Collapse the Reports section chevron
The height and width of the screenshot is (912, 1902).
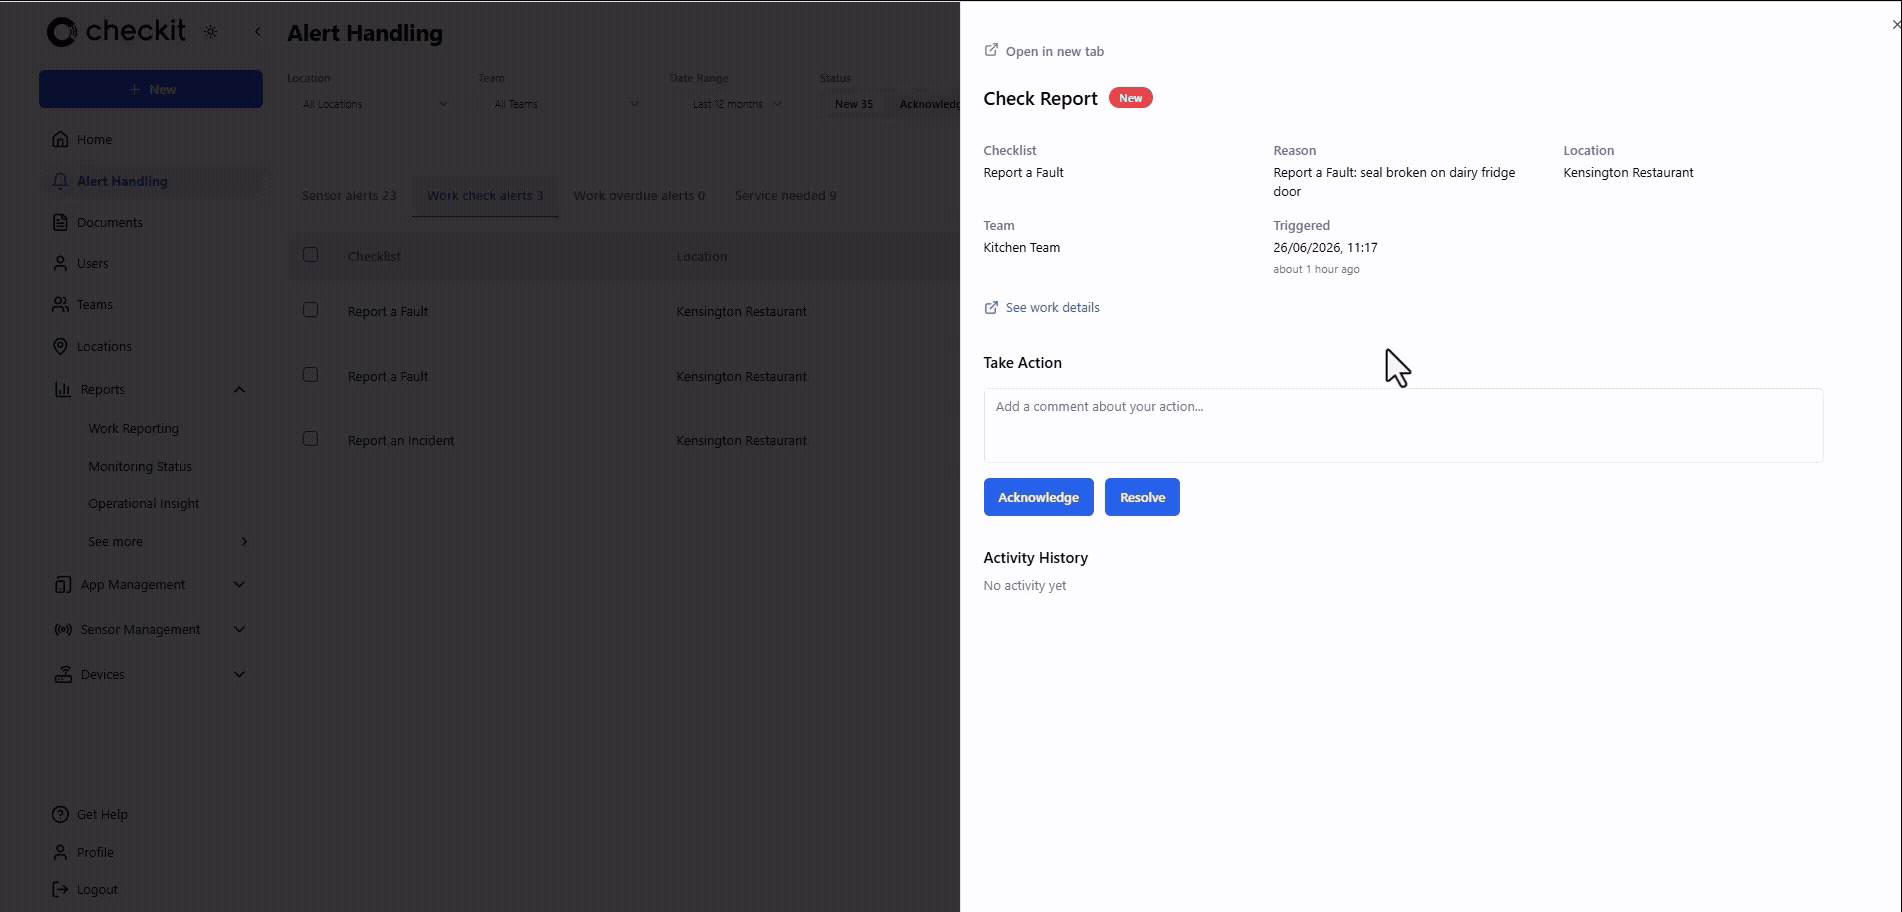click(x=239, y=389)
